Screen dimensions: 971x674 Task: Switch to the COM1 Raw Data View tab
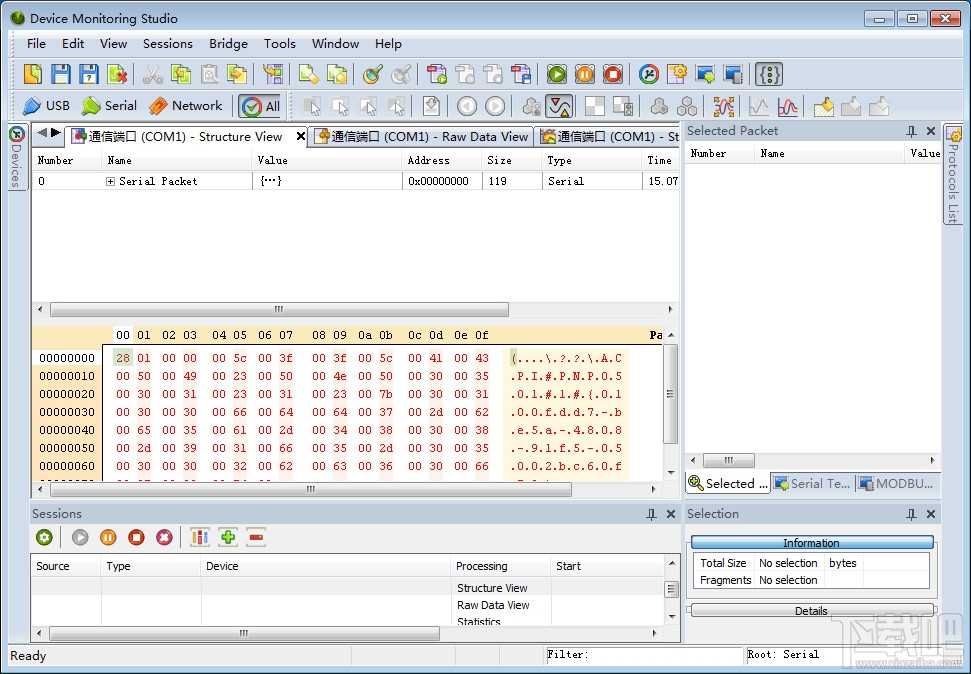pyautogui.click(x=421, y=137)
